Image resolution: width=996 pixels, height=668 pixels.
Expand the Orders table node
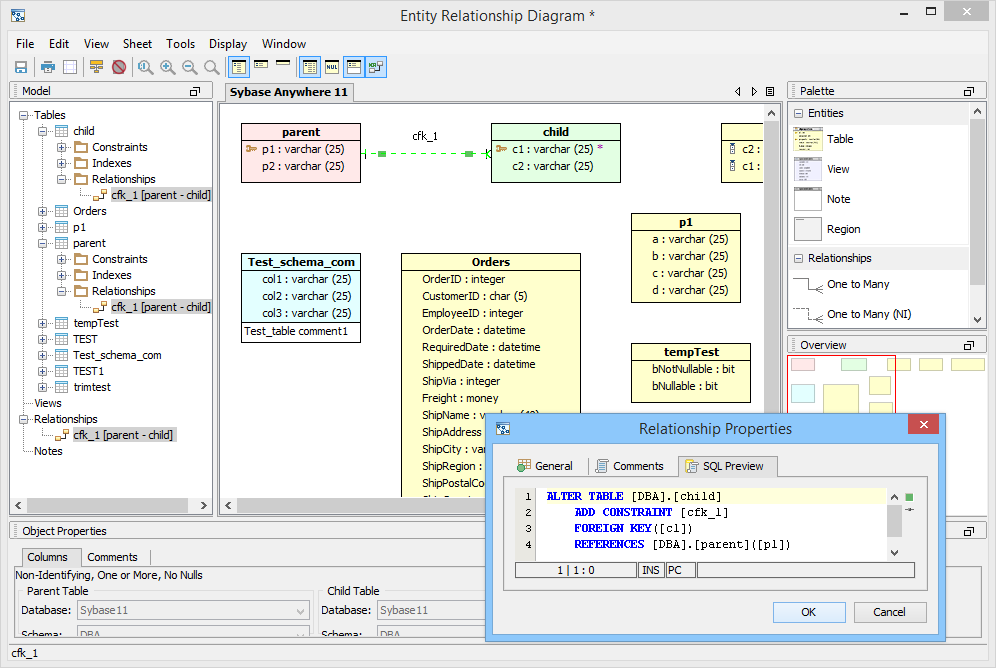point(43,211)
